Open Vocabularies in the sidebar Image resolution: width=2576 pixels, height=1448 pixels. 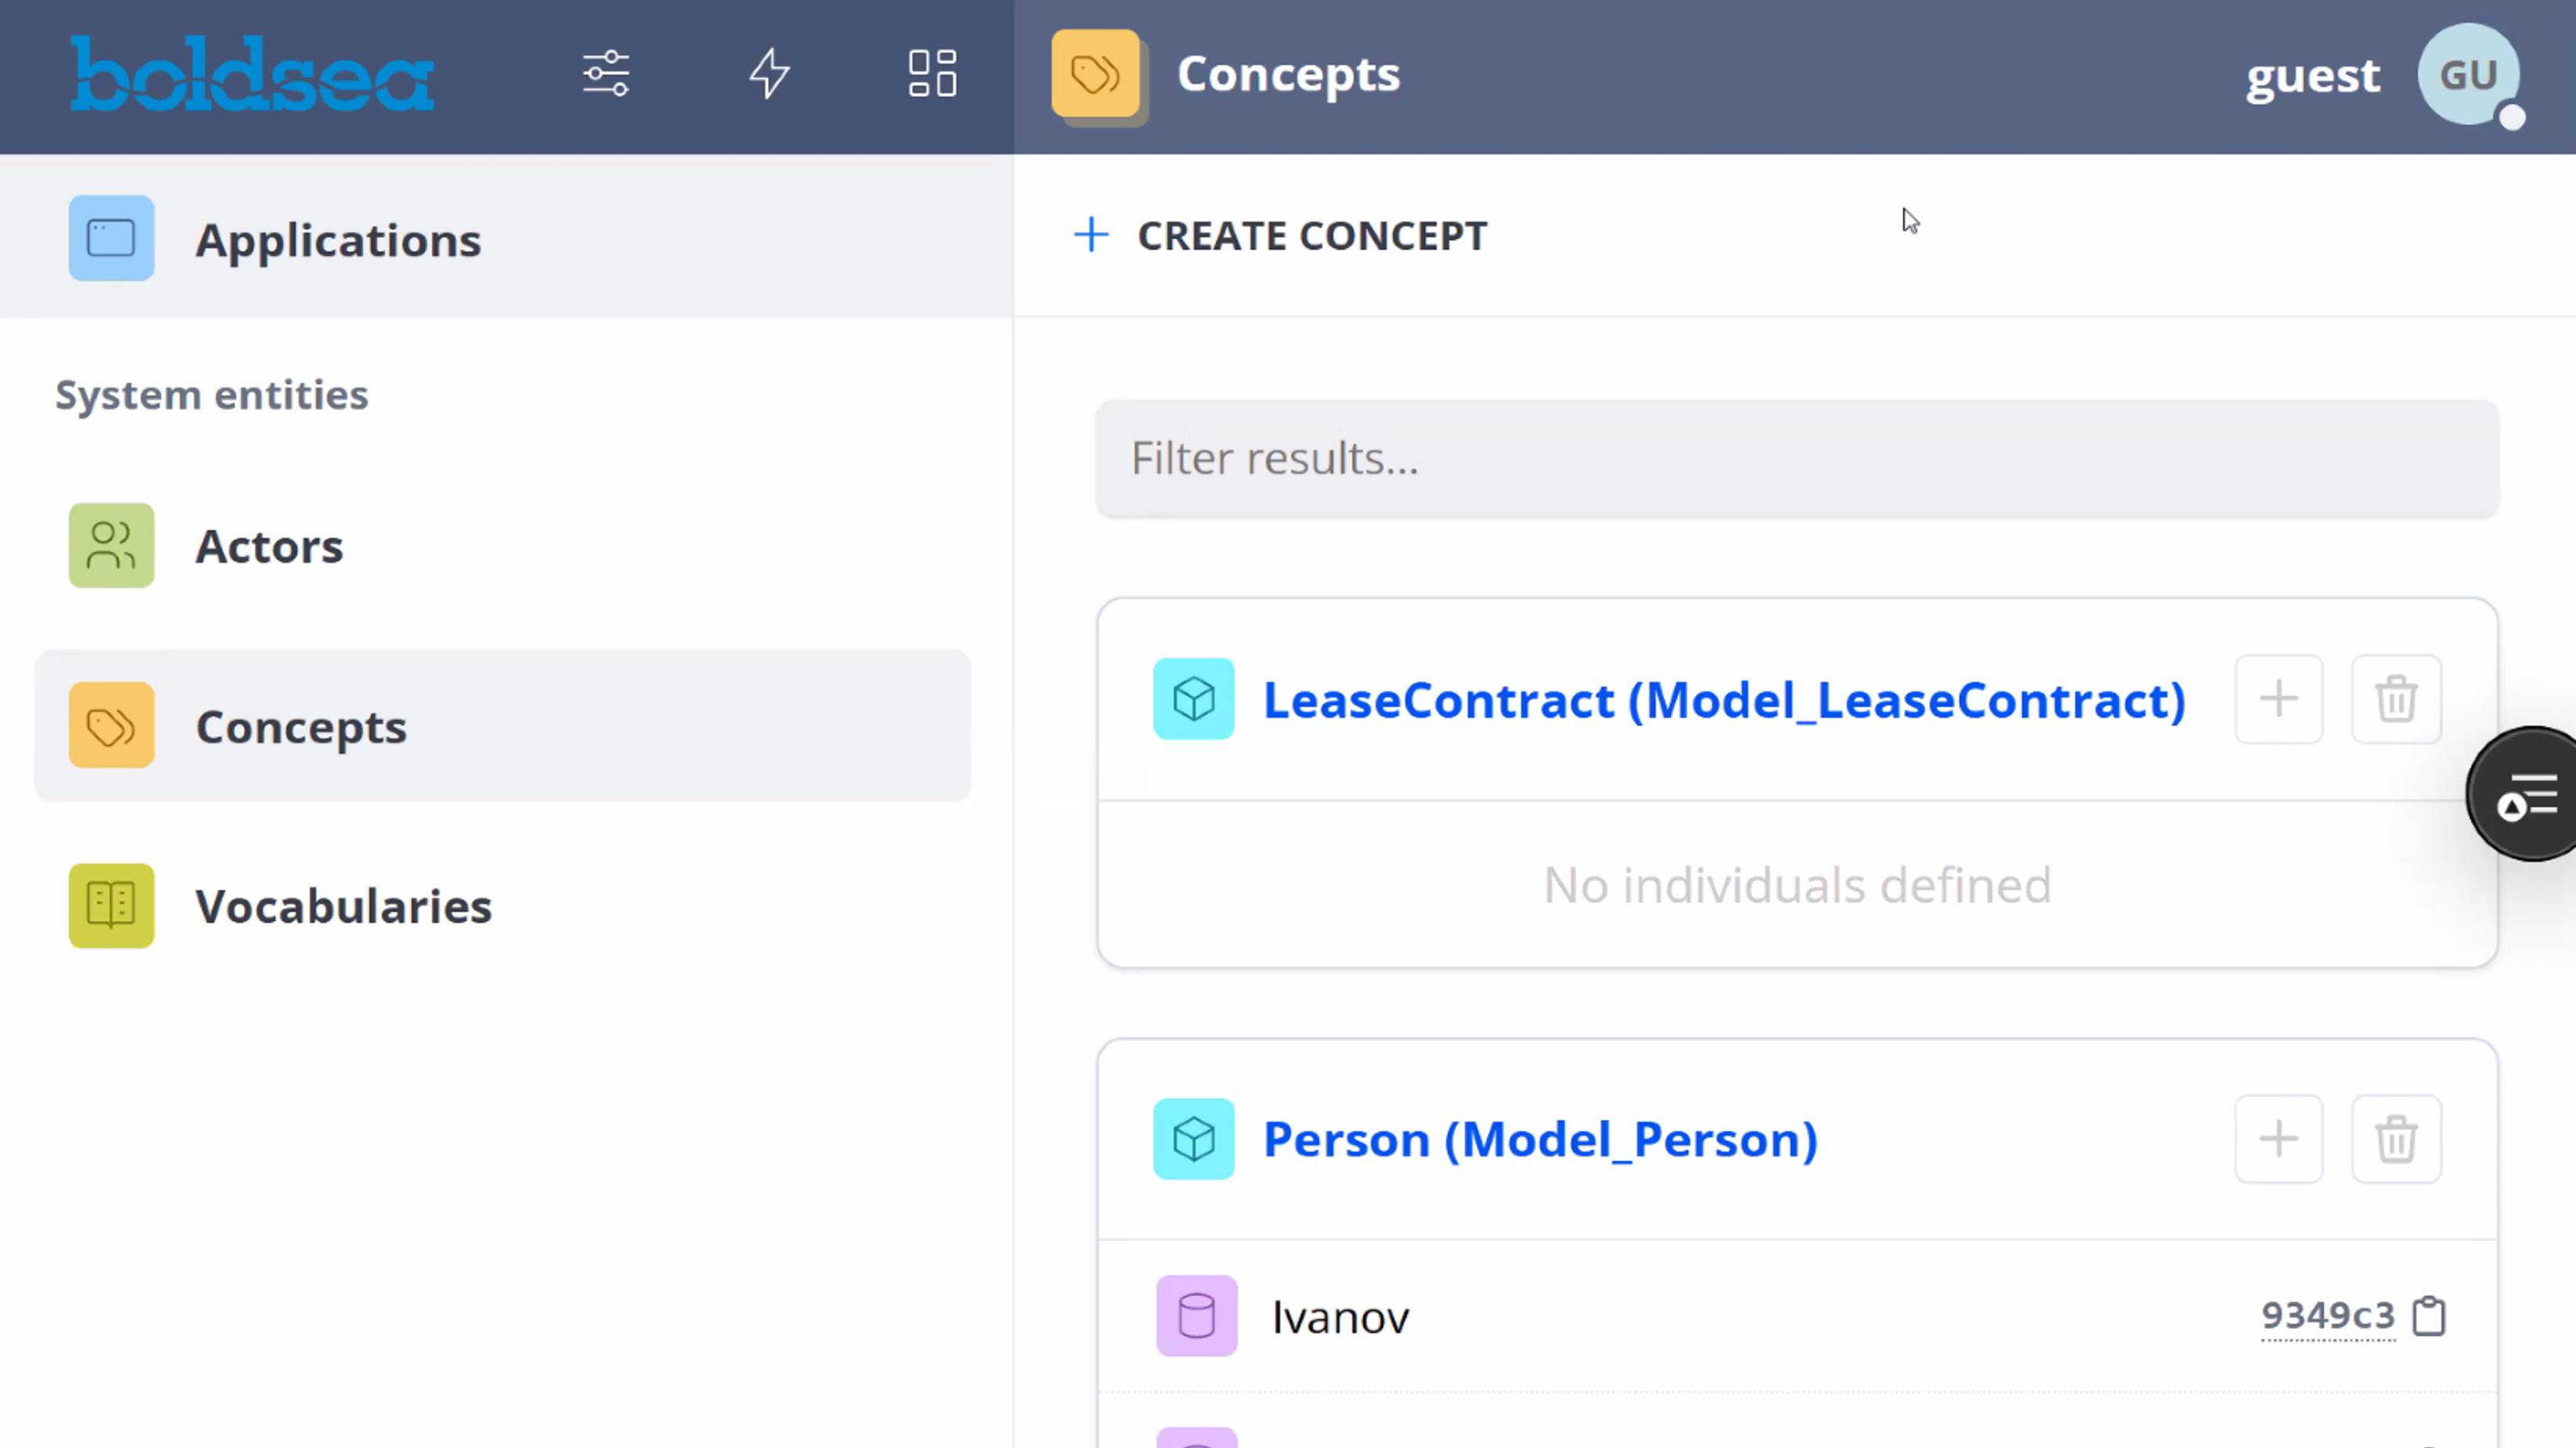(x=343, y=906)
